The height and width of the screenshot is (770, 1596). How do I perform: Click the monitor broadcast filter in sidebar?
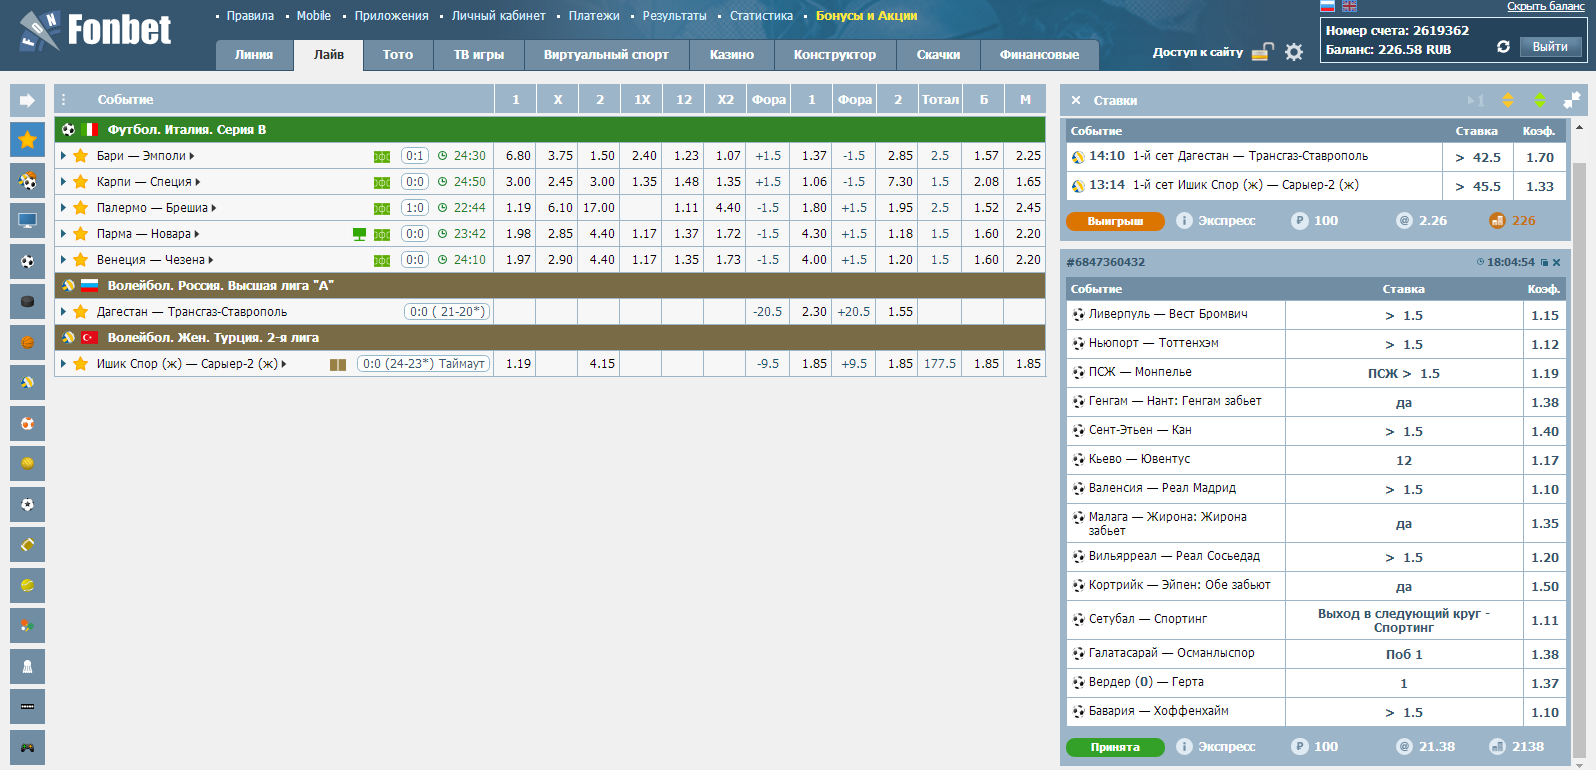[27, 220]
